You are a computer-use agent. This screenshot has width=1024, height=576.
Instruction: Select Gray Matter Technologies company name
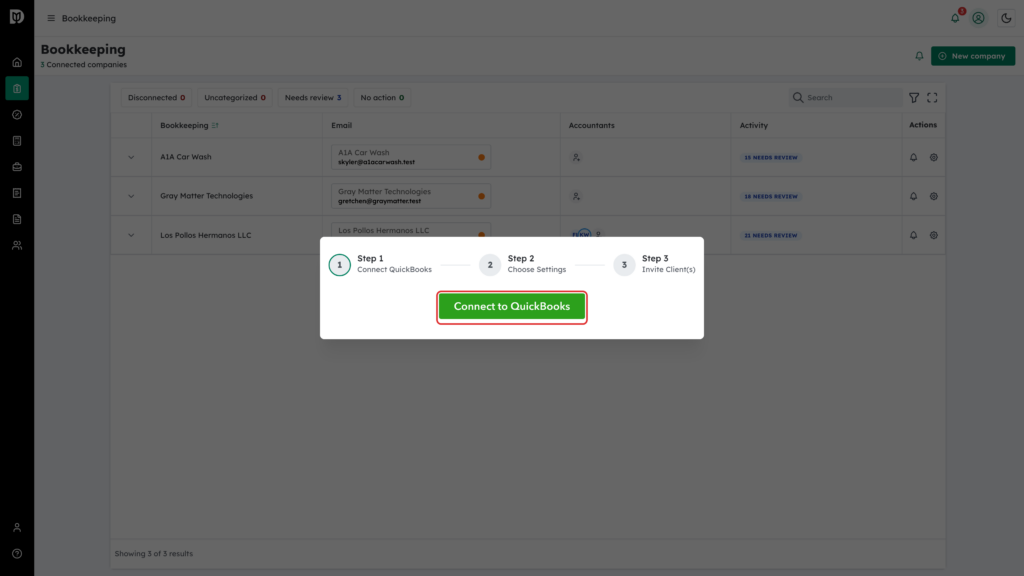tap(206, 196)
